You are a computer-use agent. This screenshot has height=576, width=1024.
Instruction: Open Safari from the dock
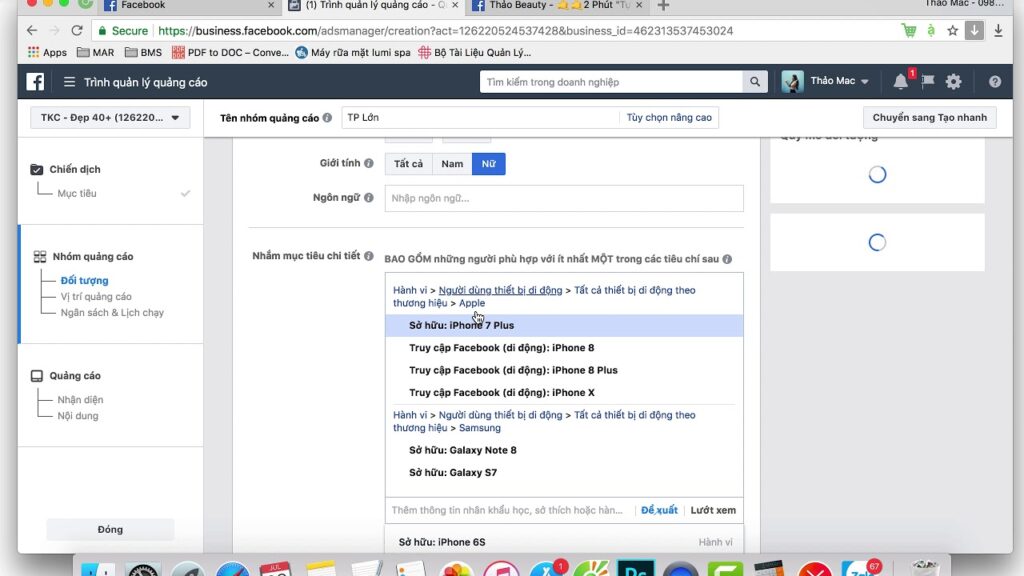click(232, 569)
